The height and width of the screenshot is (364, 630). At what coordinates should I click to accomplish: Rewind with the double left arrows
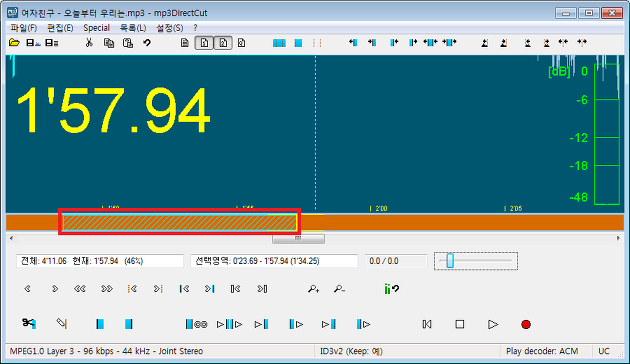pyautogui.click(x=80, y=288)
